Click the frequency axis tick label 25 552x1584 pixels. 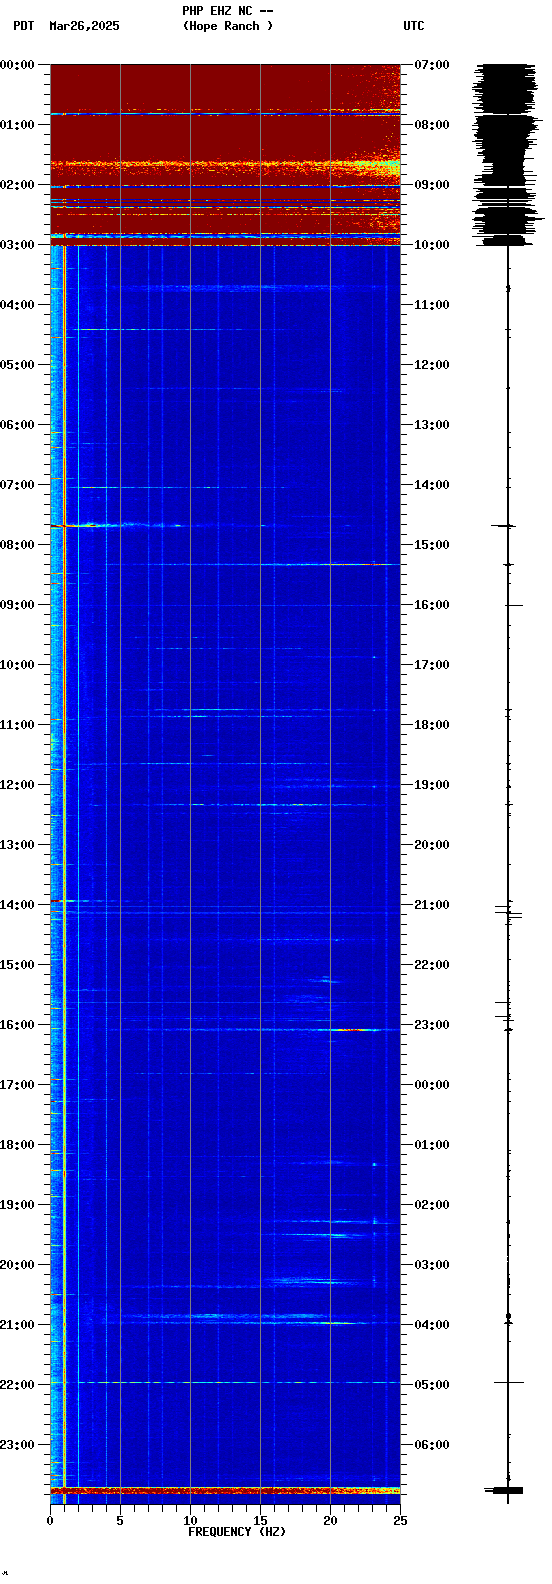399,1521
